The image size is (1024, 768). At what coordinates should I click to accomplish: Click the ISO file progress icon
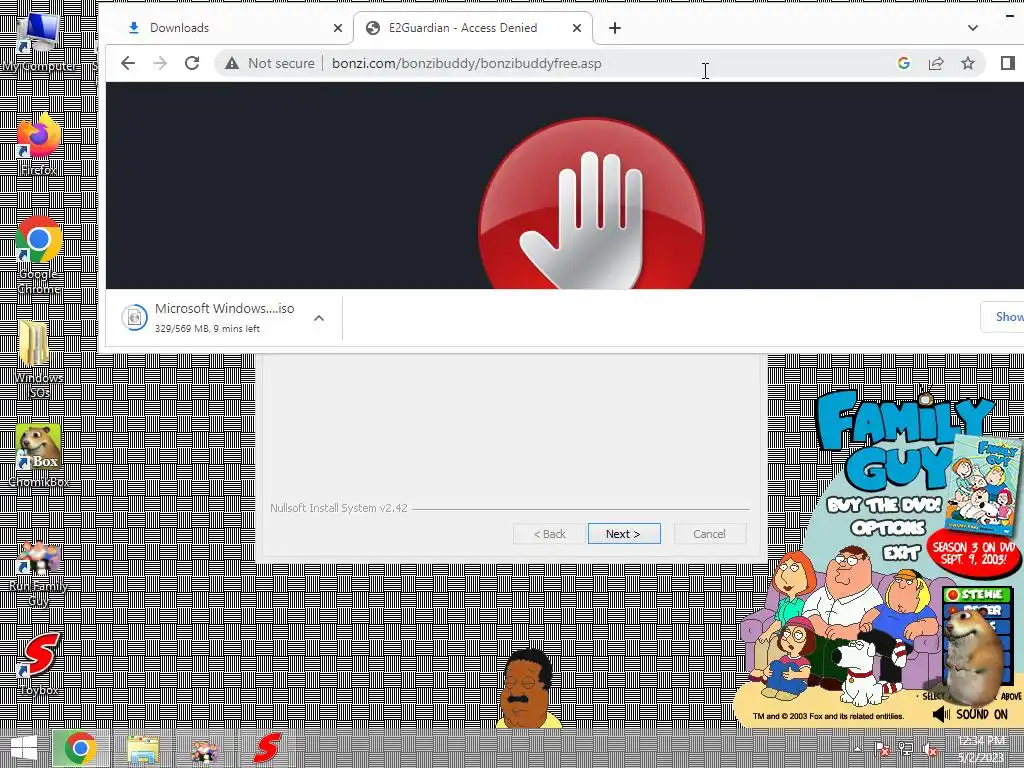click(x=135, y=318)
